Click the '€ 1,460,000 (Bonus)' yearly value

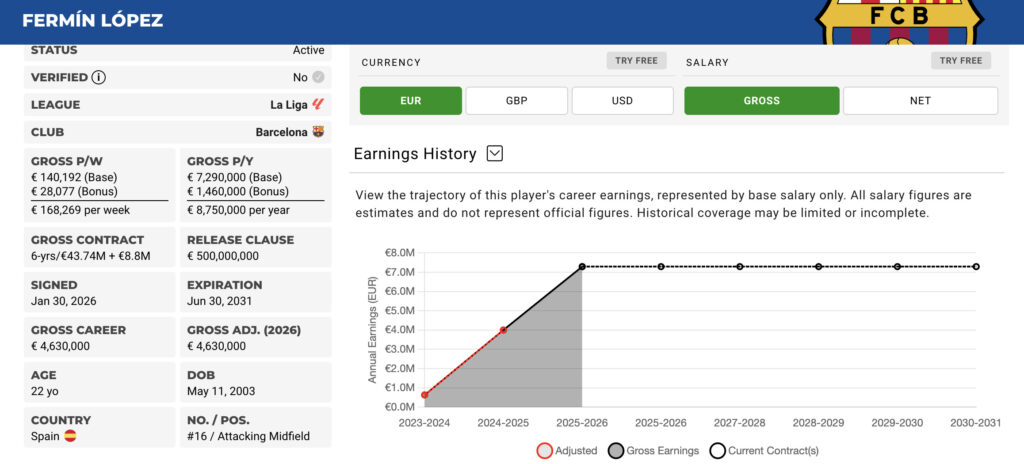coord(238,192)
